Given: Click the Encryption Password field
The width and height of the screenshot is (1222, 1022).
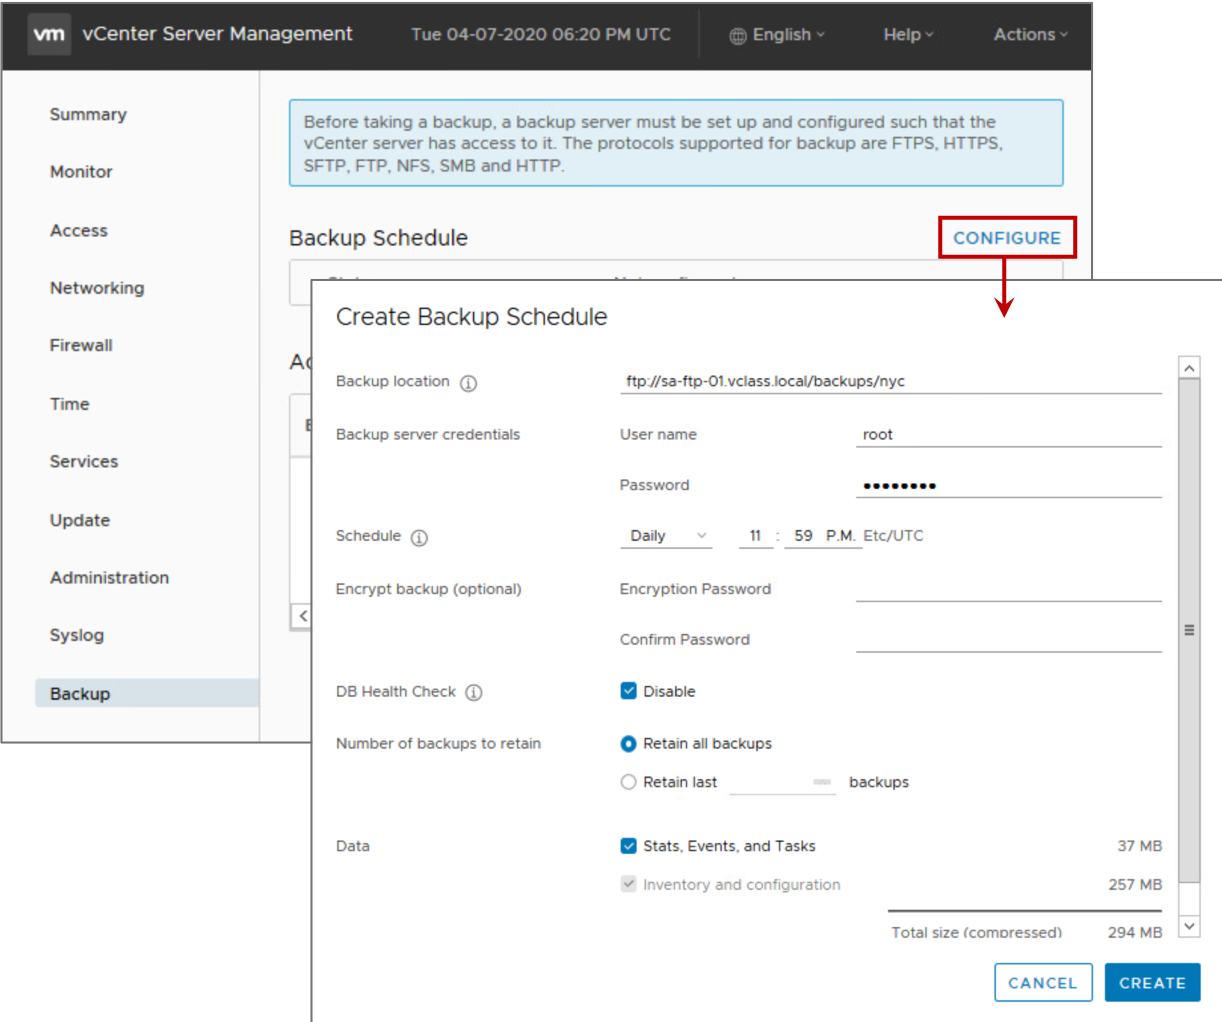Looking at the screenshot, I should point(1009,589).
